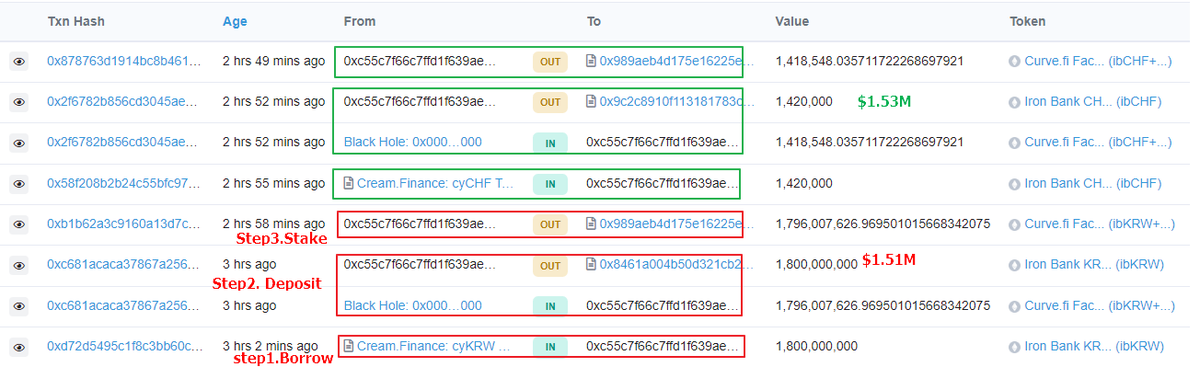Open Black Hole address in 3 hrs ago row
1200x367 pixels.
coord(412,306)
